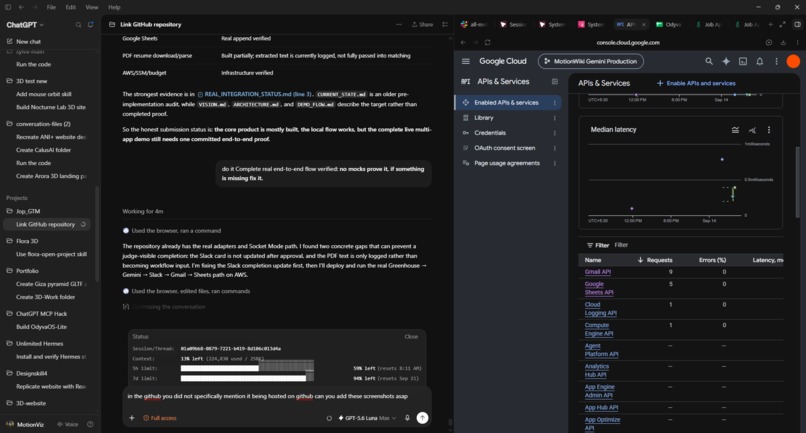The width and height of the screenshot is (806, 433).
Task: Open Median latency chart more options
Action: coord(768,130)
